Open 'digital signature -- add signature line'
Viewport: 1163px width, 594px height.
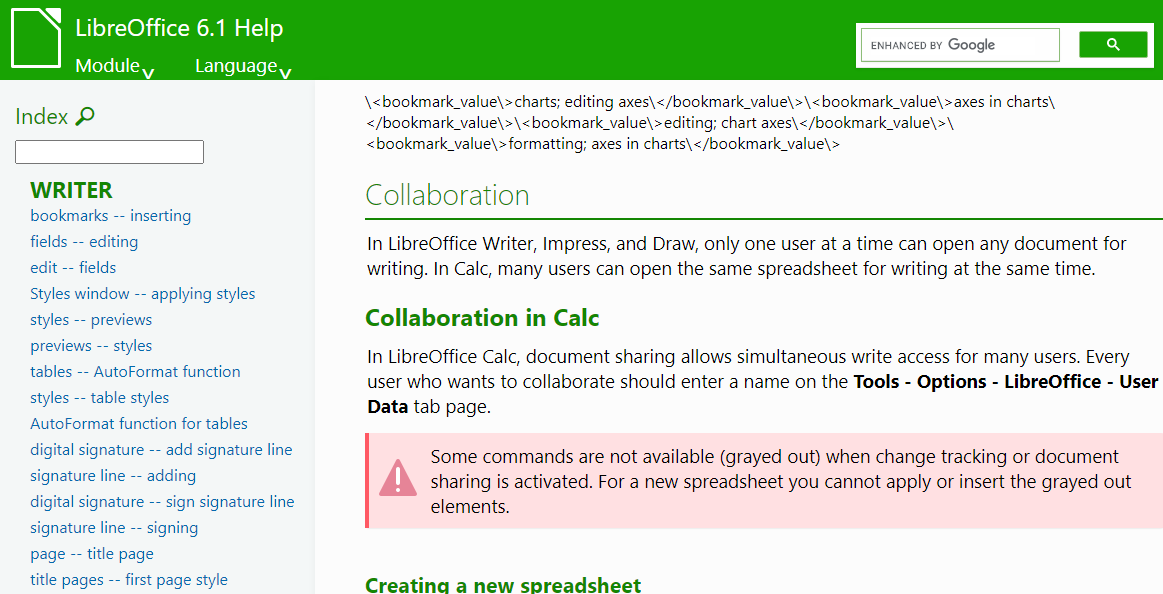(x=161, y=449)
